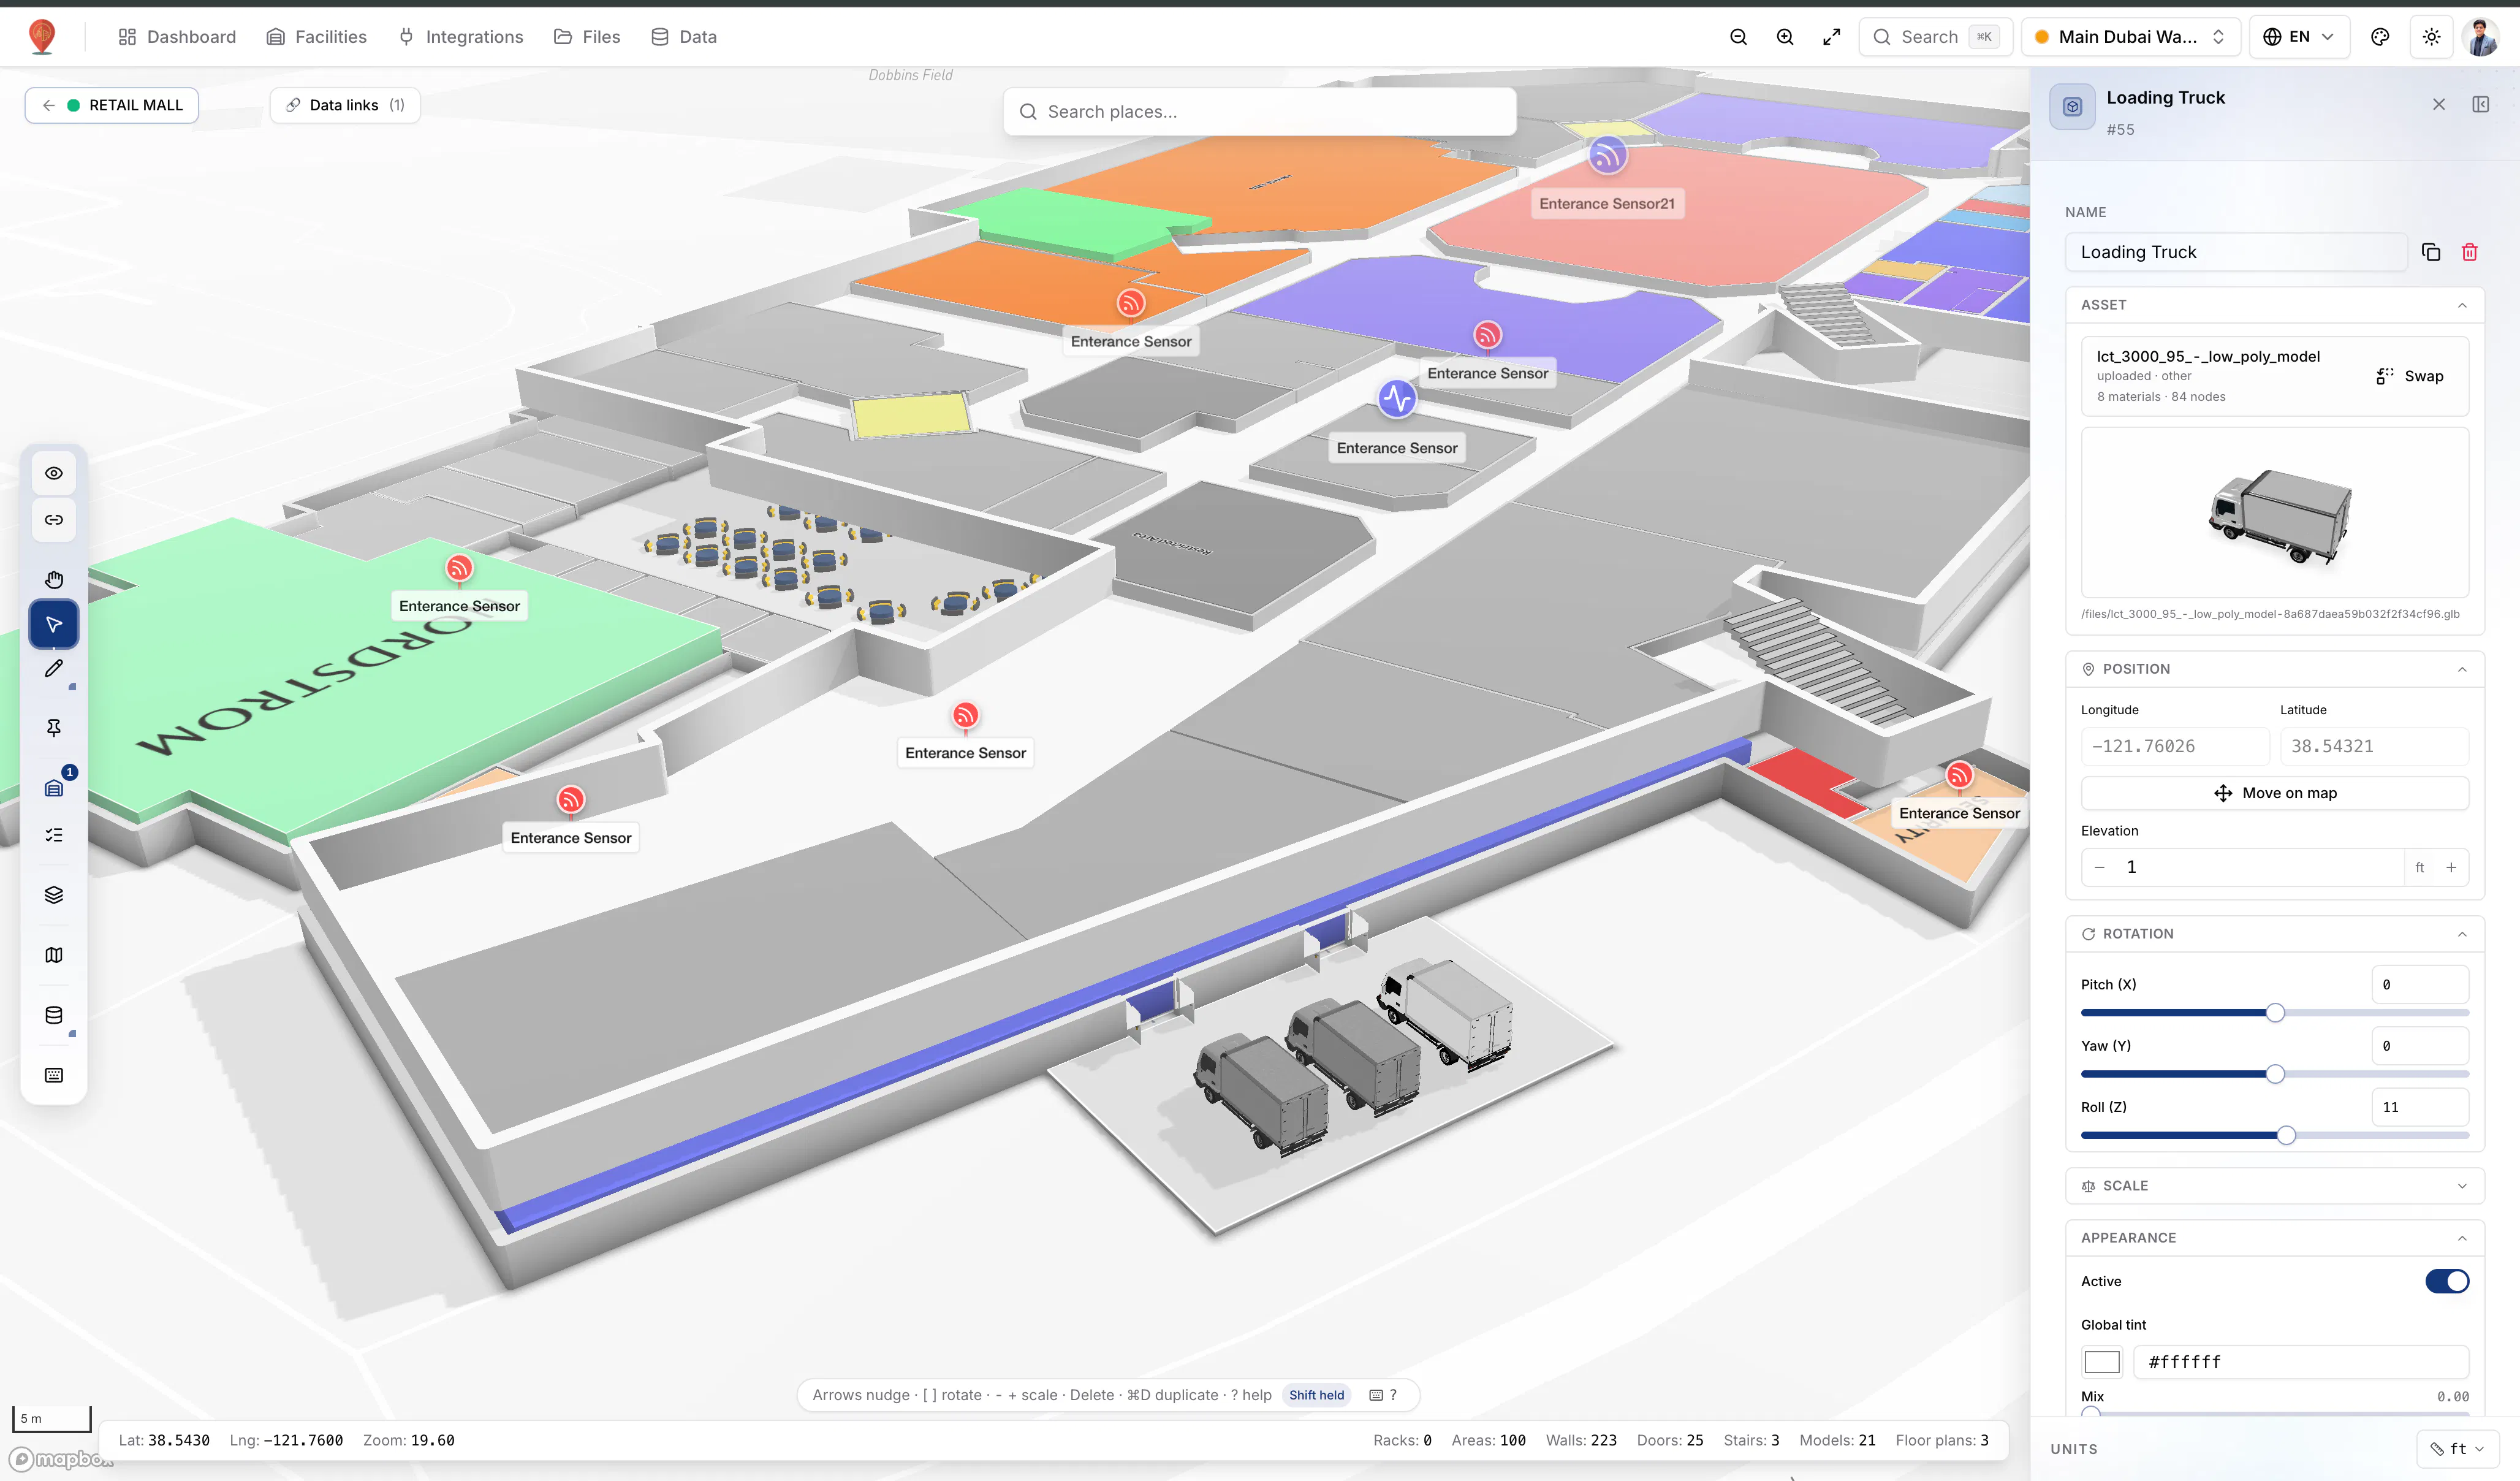Open the Facilities menu

pos(317,37)
